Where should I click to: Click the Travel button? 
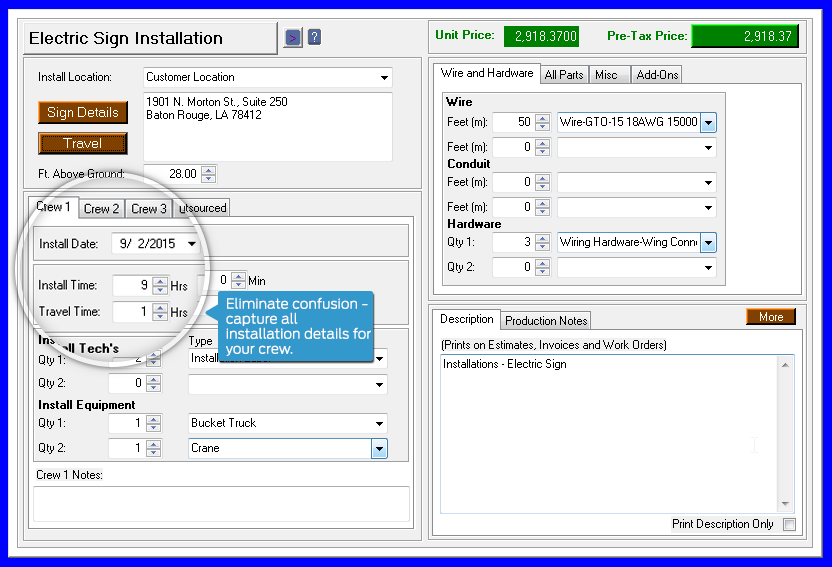point(83,143)
